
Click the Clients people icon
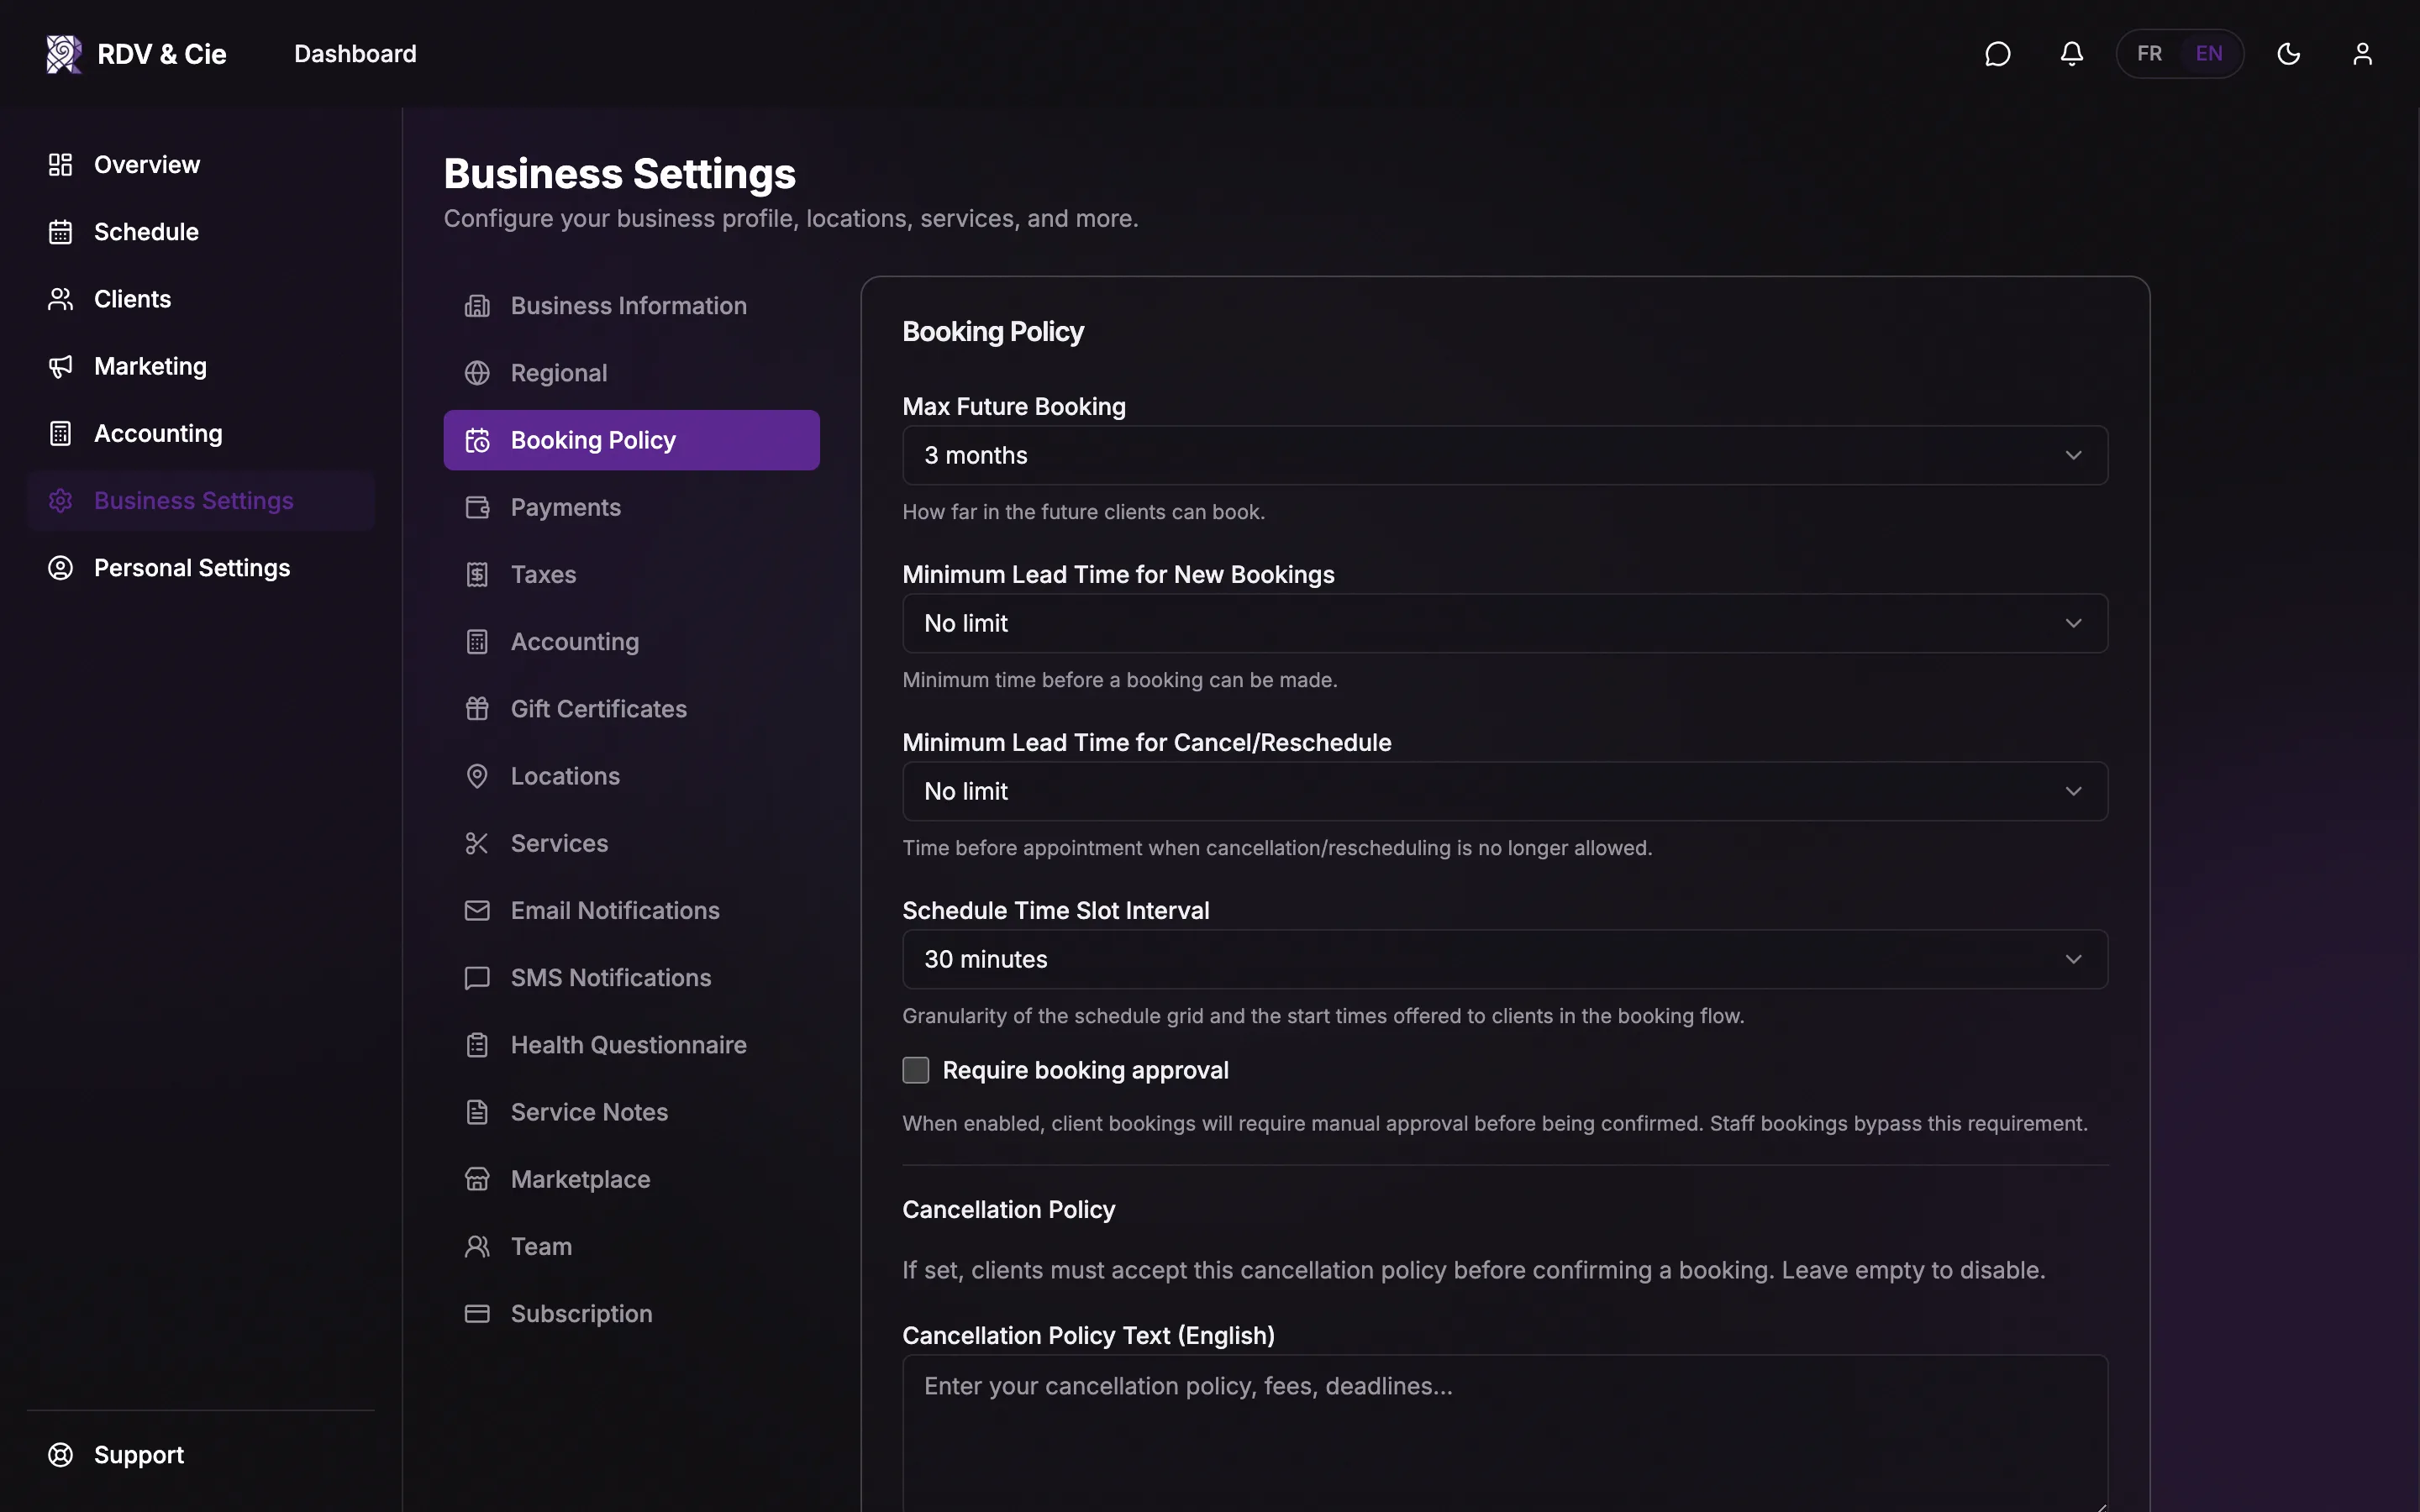click(60, 299)
